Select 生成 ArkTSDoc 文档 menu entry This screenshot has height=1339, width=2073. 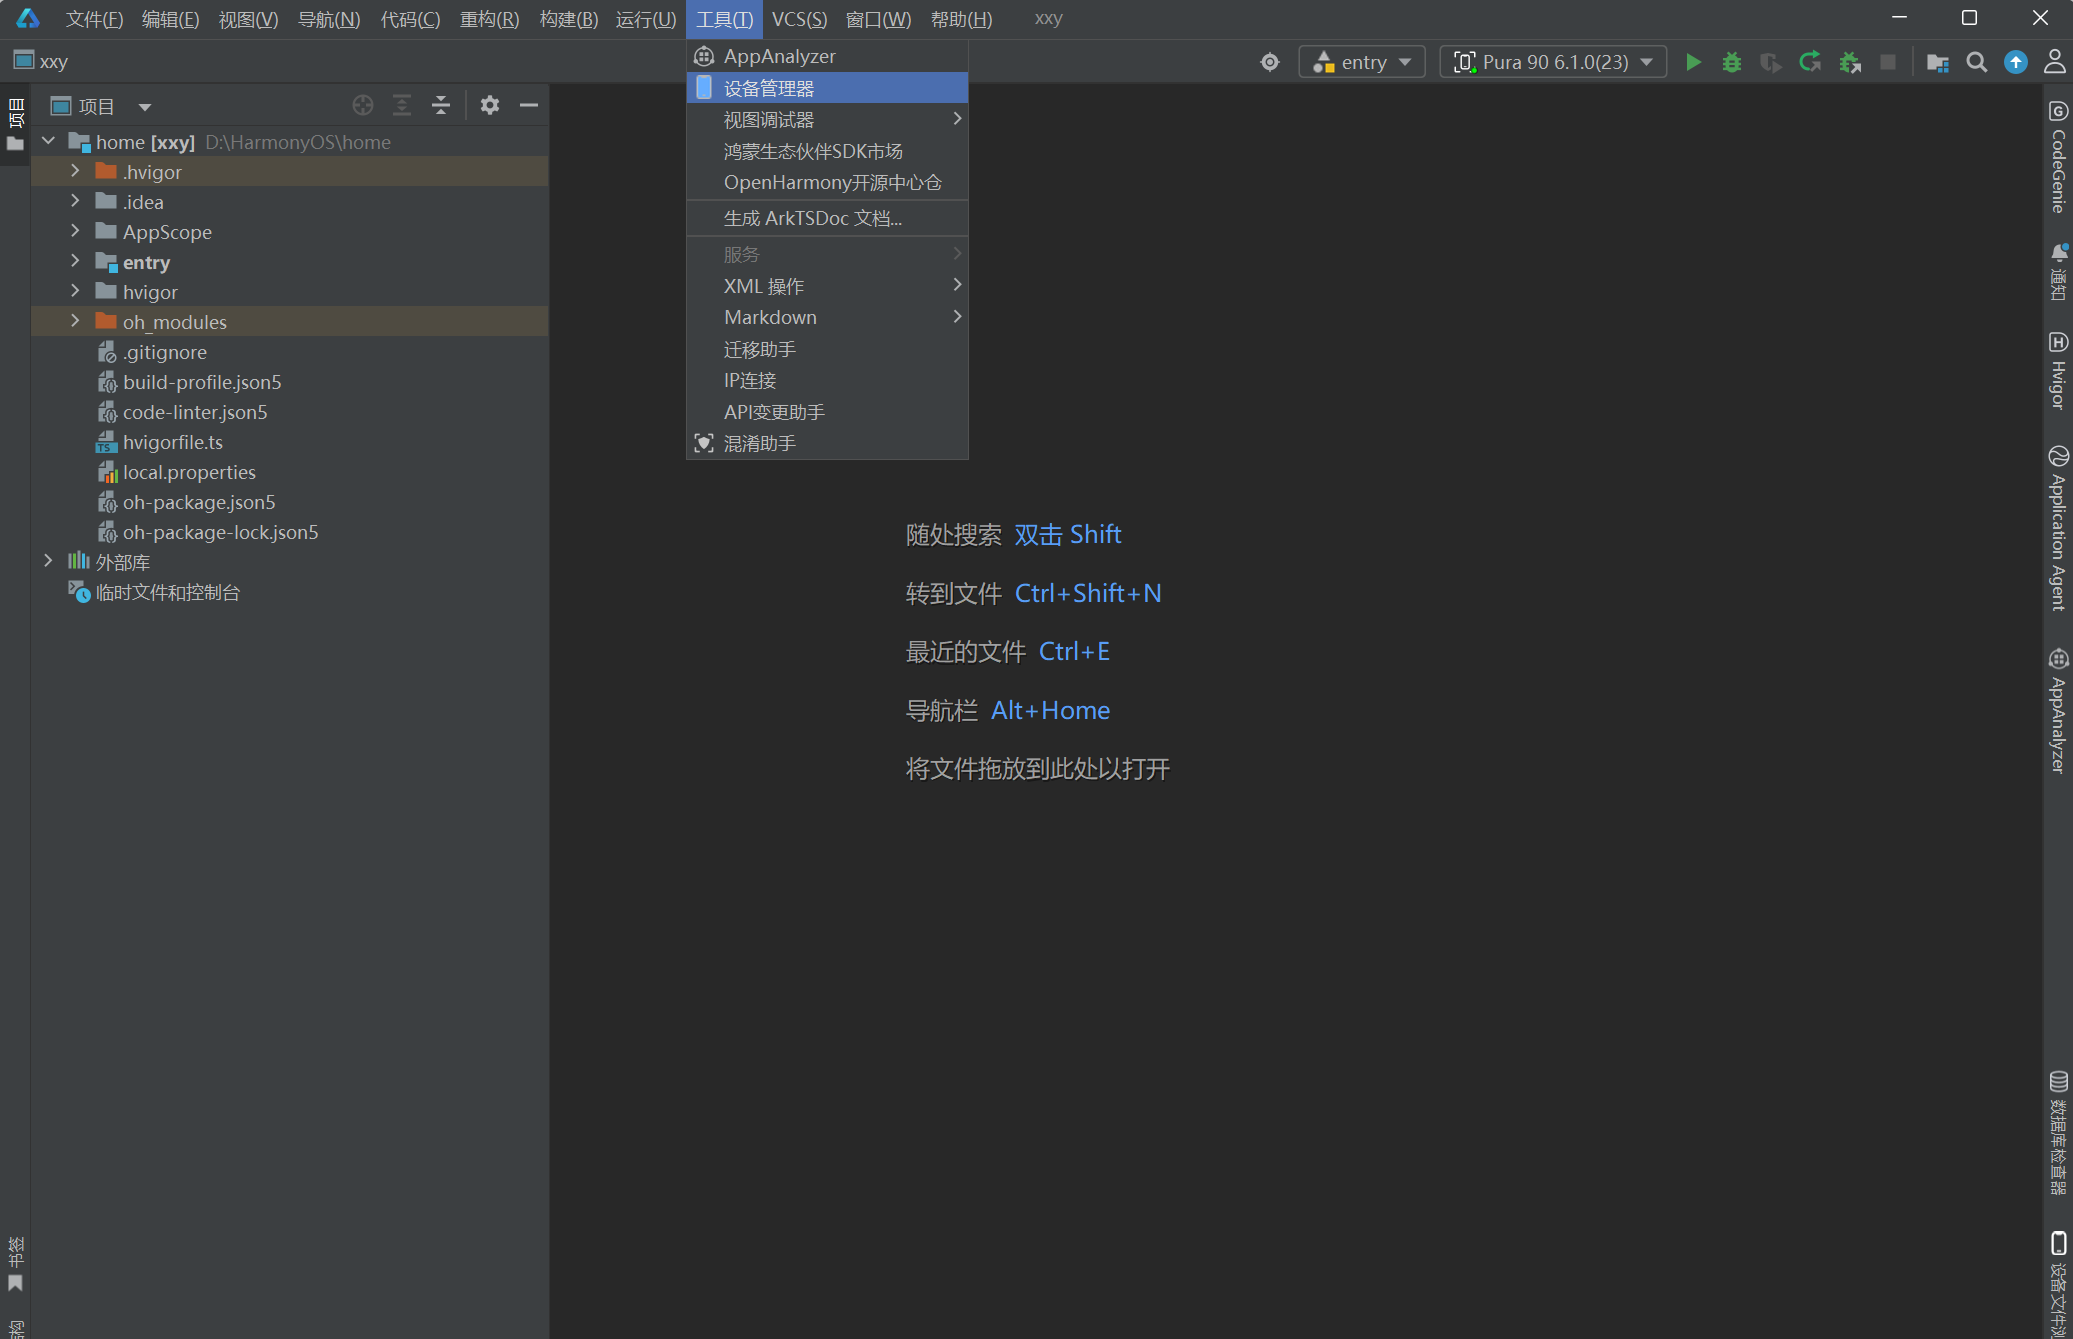click(827, 218)
